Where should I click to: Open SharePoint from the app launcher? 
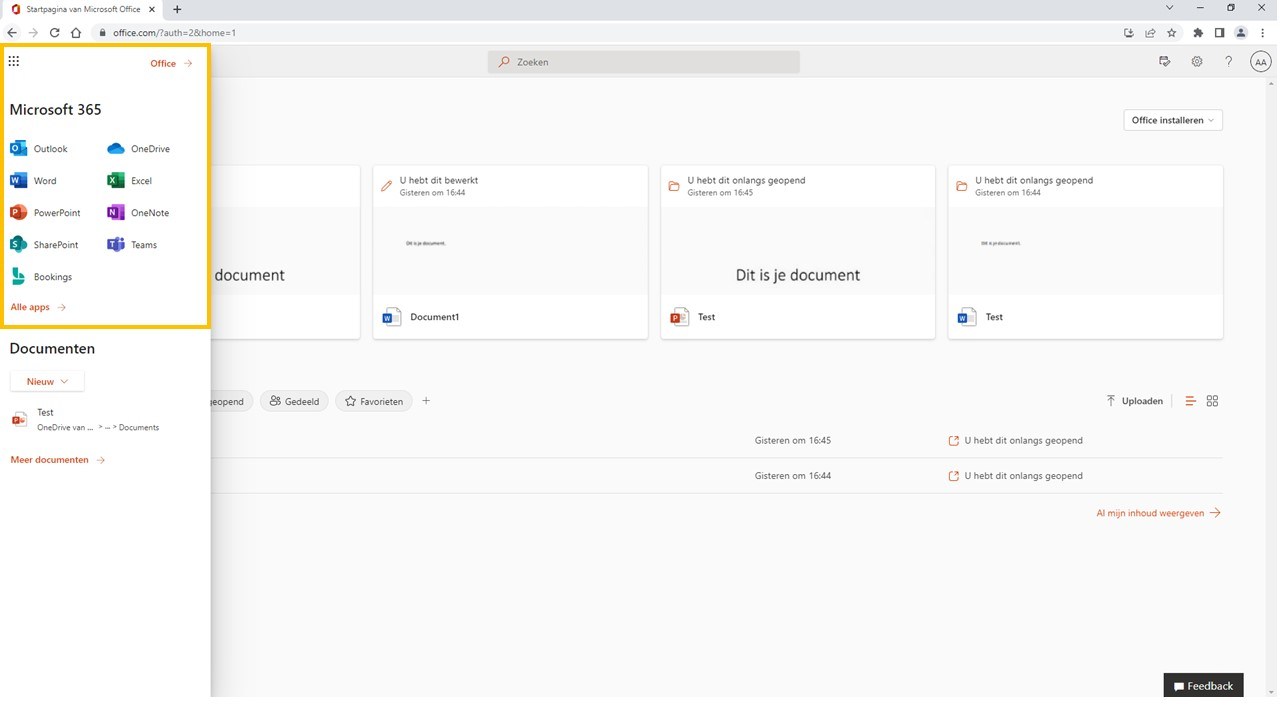click(44, 245)
